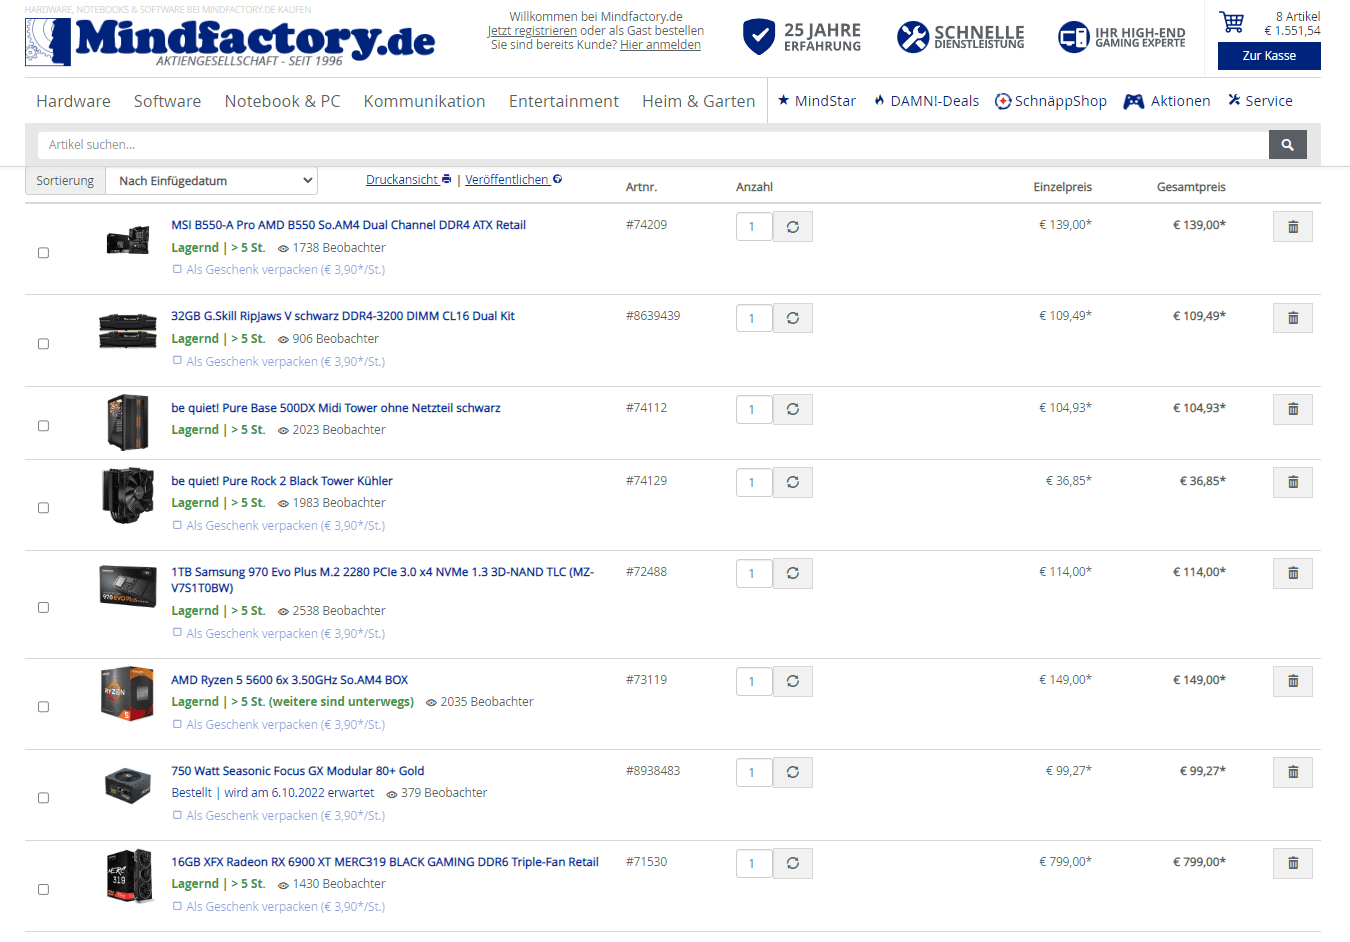This screenshot has height=942, width=1350.
Task: Open Druckansicht print view
Action: pos(408,180)
